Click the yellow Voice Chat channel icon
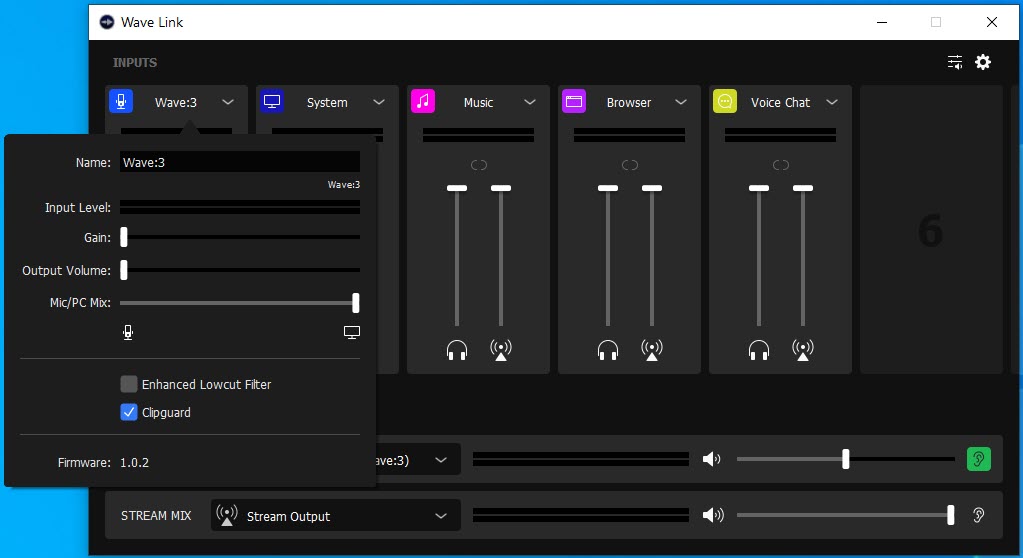This screenshot has width=1023, height=558. [x=725, y=101]
